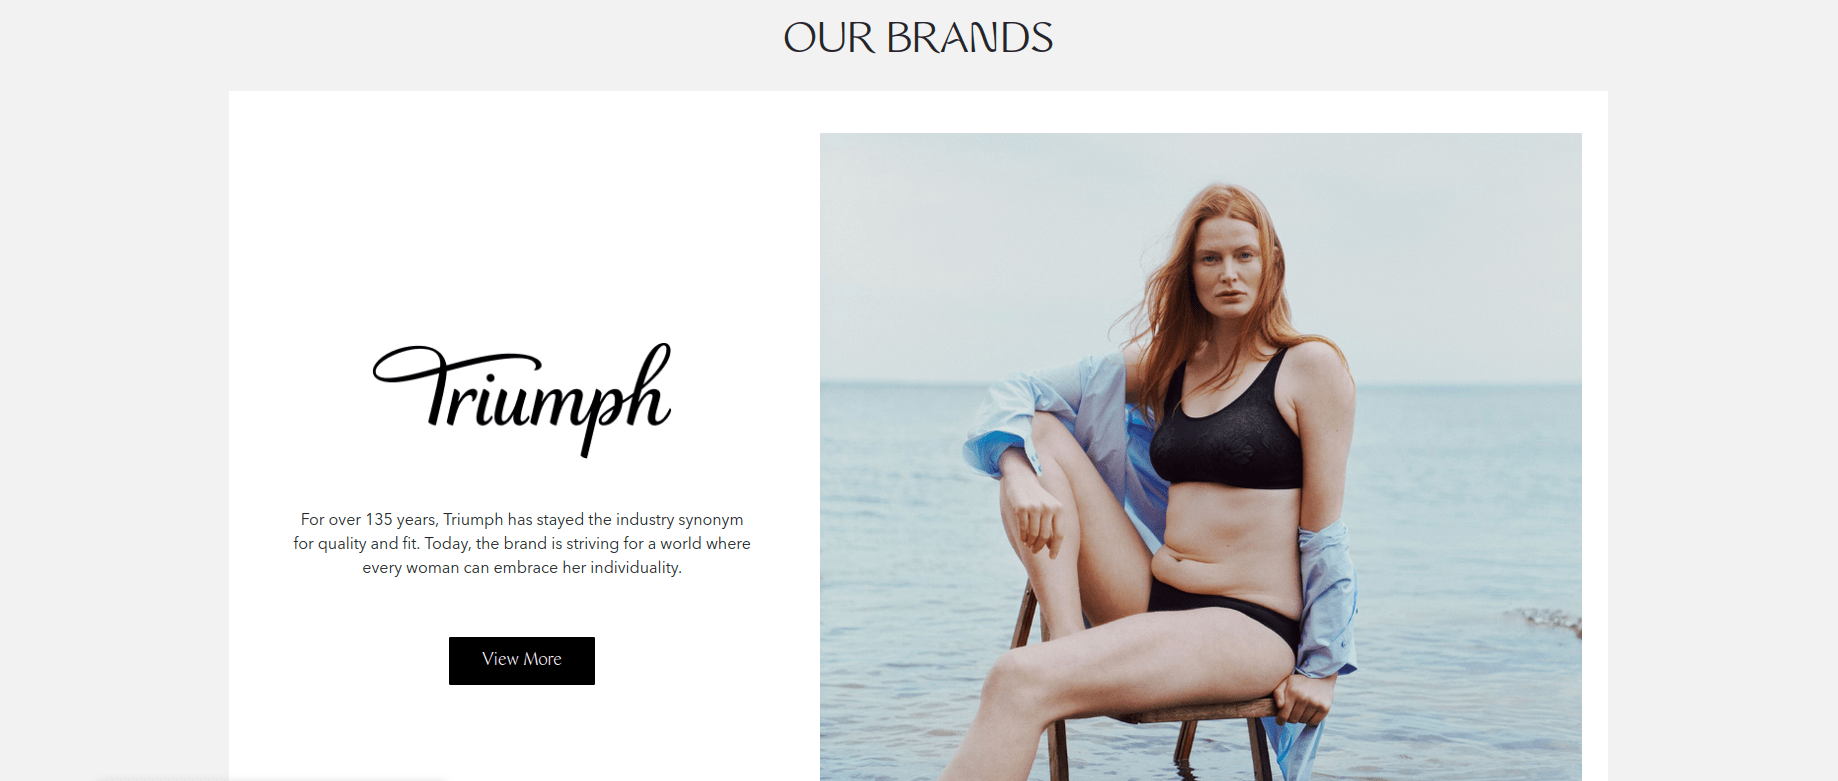1838x781 pixels.
Task: Click the black bra top in the photo
Action: click(1226, 430)
